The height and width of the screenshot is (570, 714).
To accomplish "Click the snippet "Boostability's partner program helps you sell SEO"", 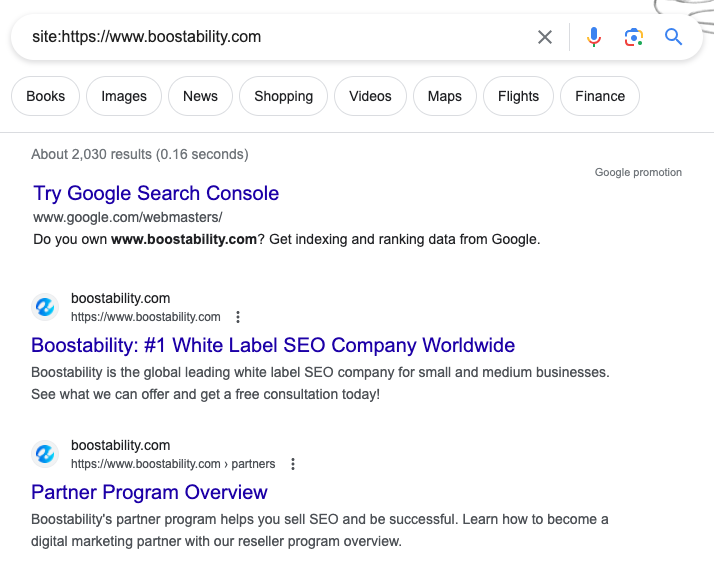I will pos(320,530).
